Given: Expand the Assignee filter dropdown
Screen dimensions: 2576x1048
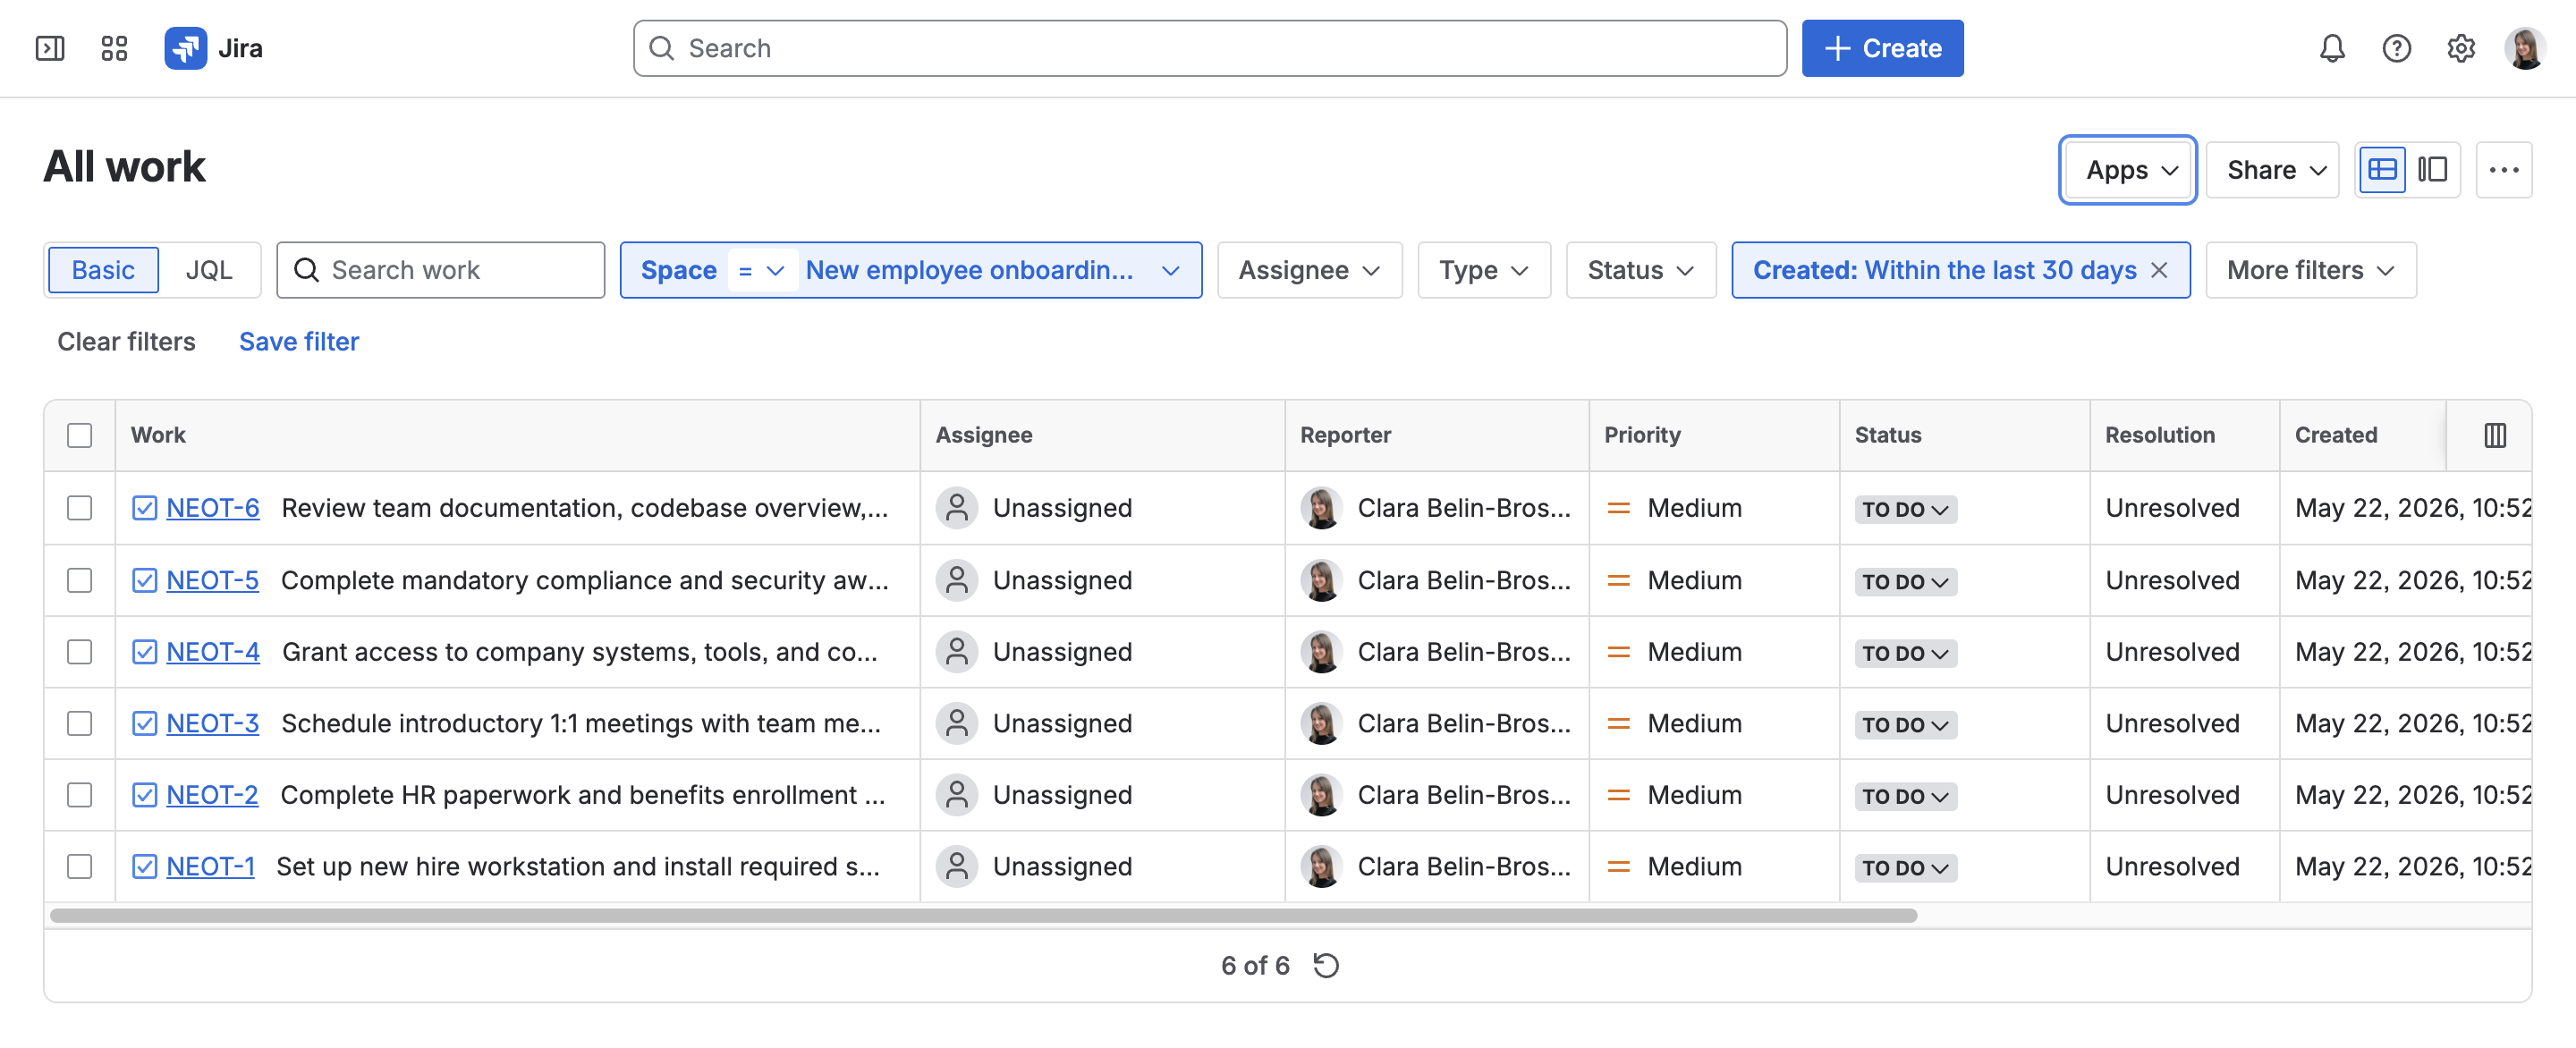Looking at the screenshot, I should coord(1309,270).
